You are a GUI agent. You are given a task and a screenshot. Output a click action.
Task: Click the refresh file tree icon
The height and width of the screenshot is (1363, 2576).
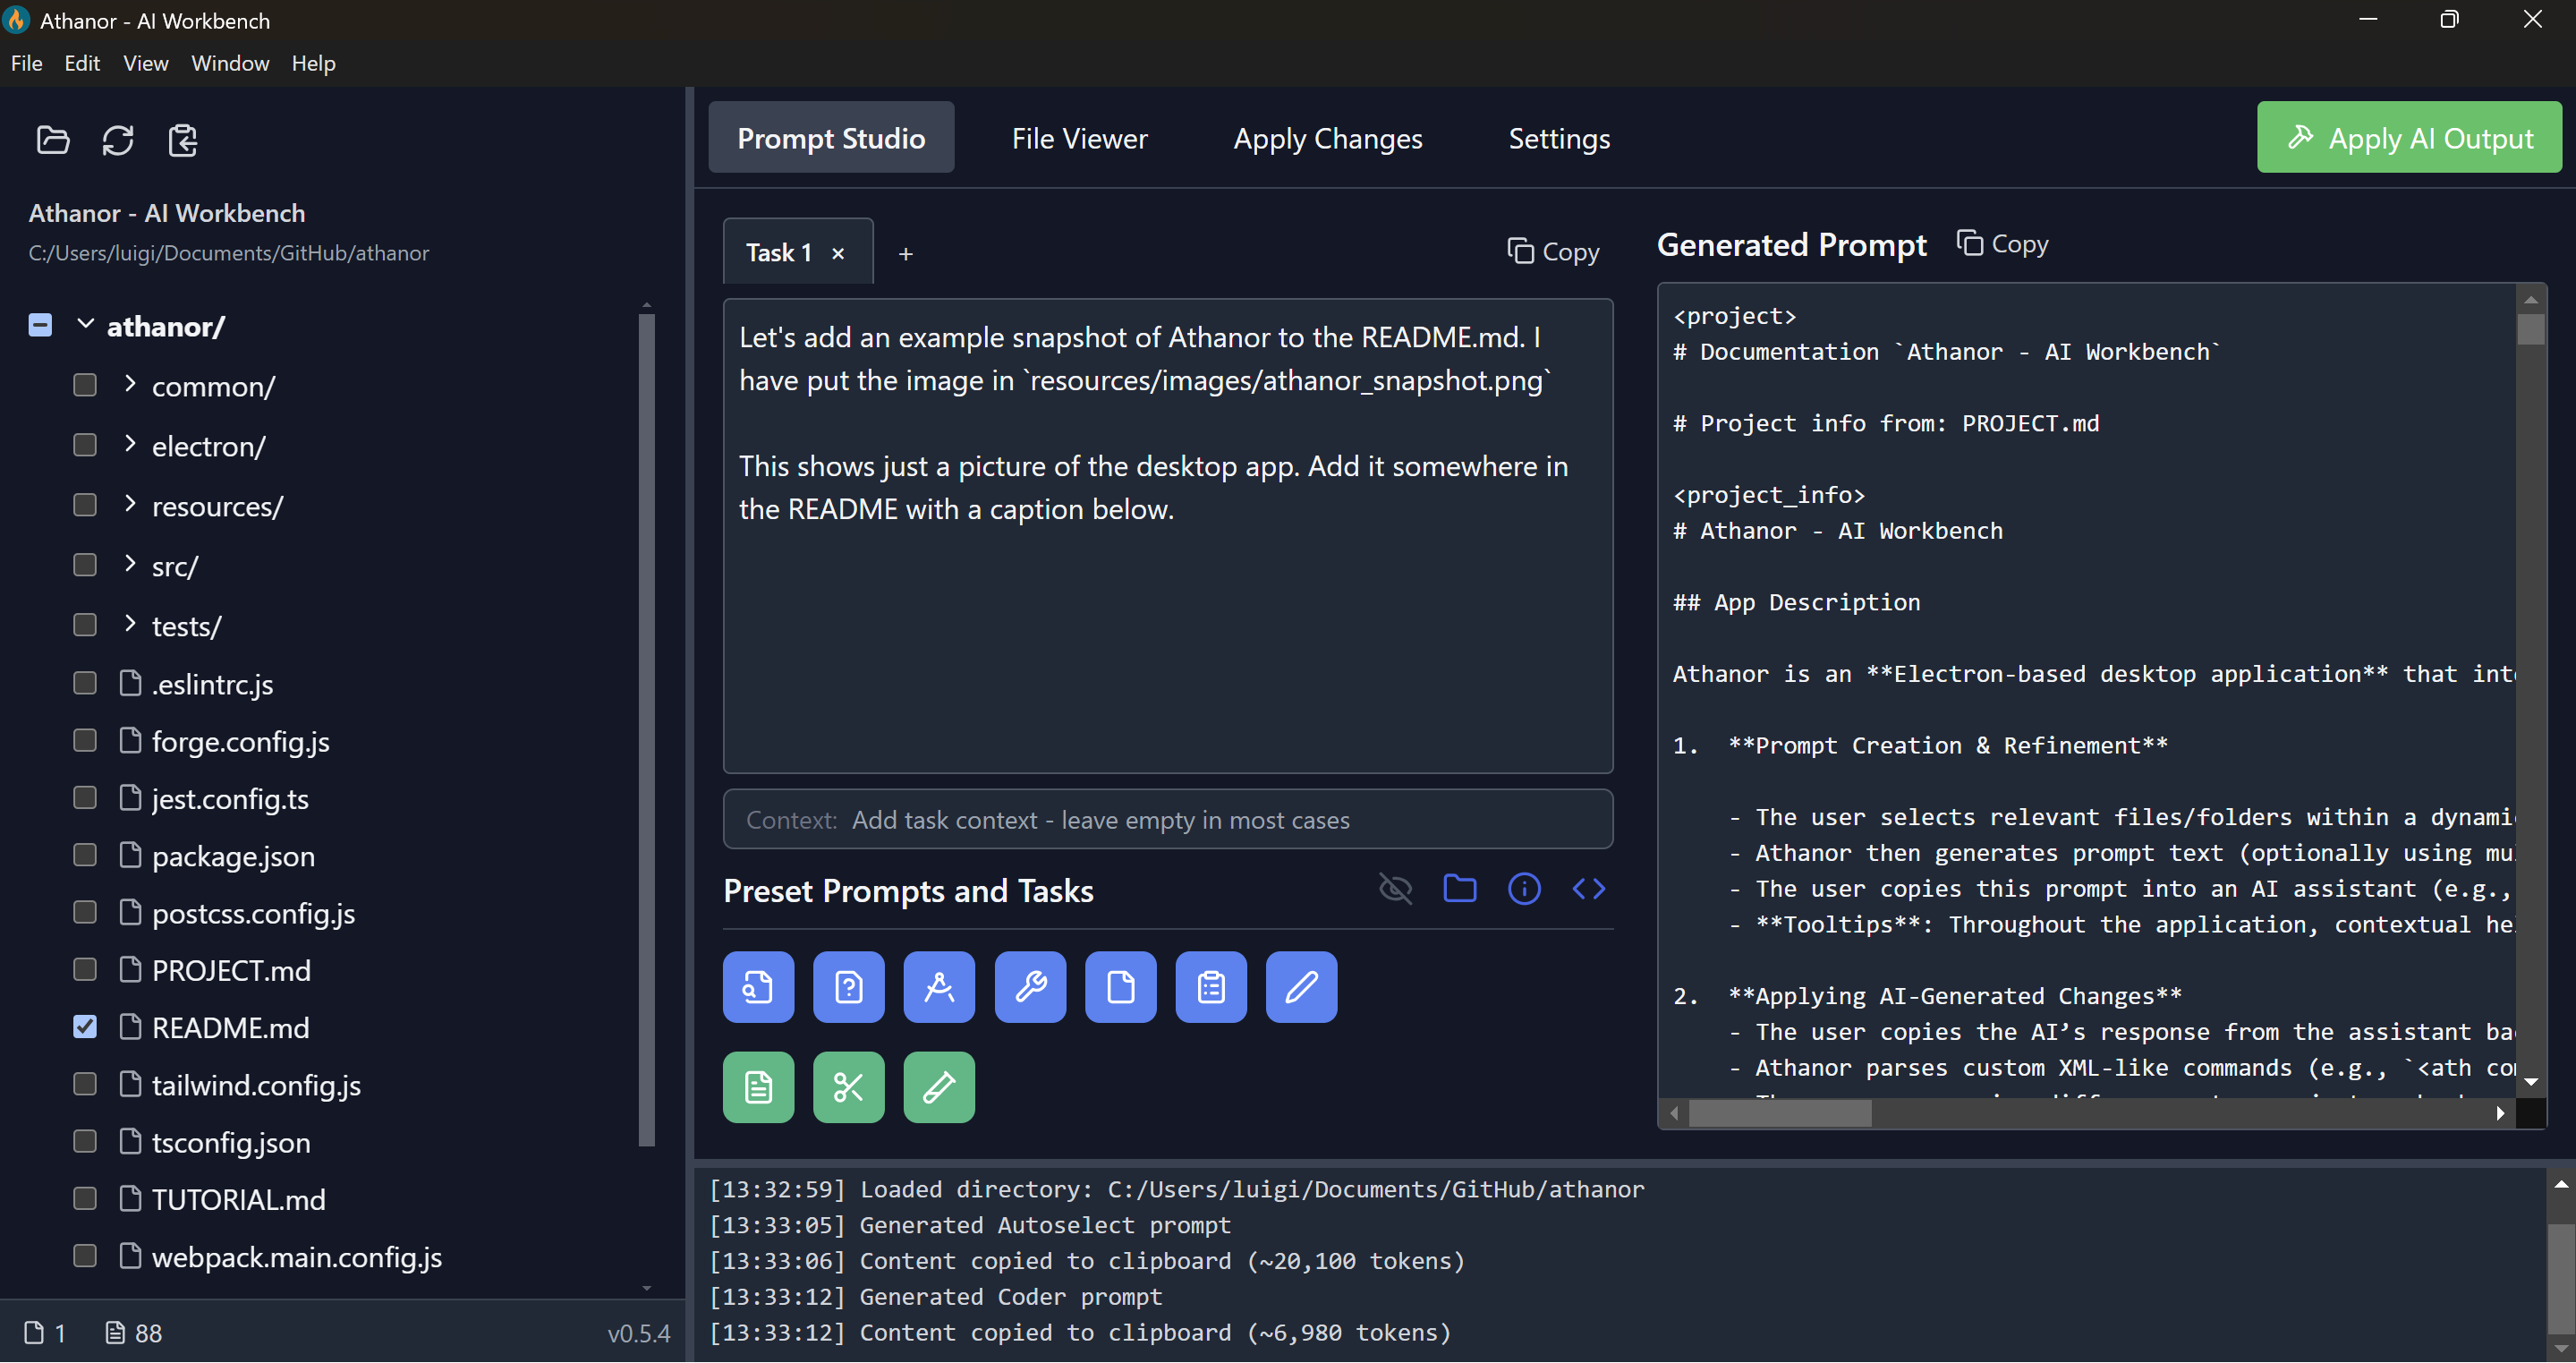118,140
